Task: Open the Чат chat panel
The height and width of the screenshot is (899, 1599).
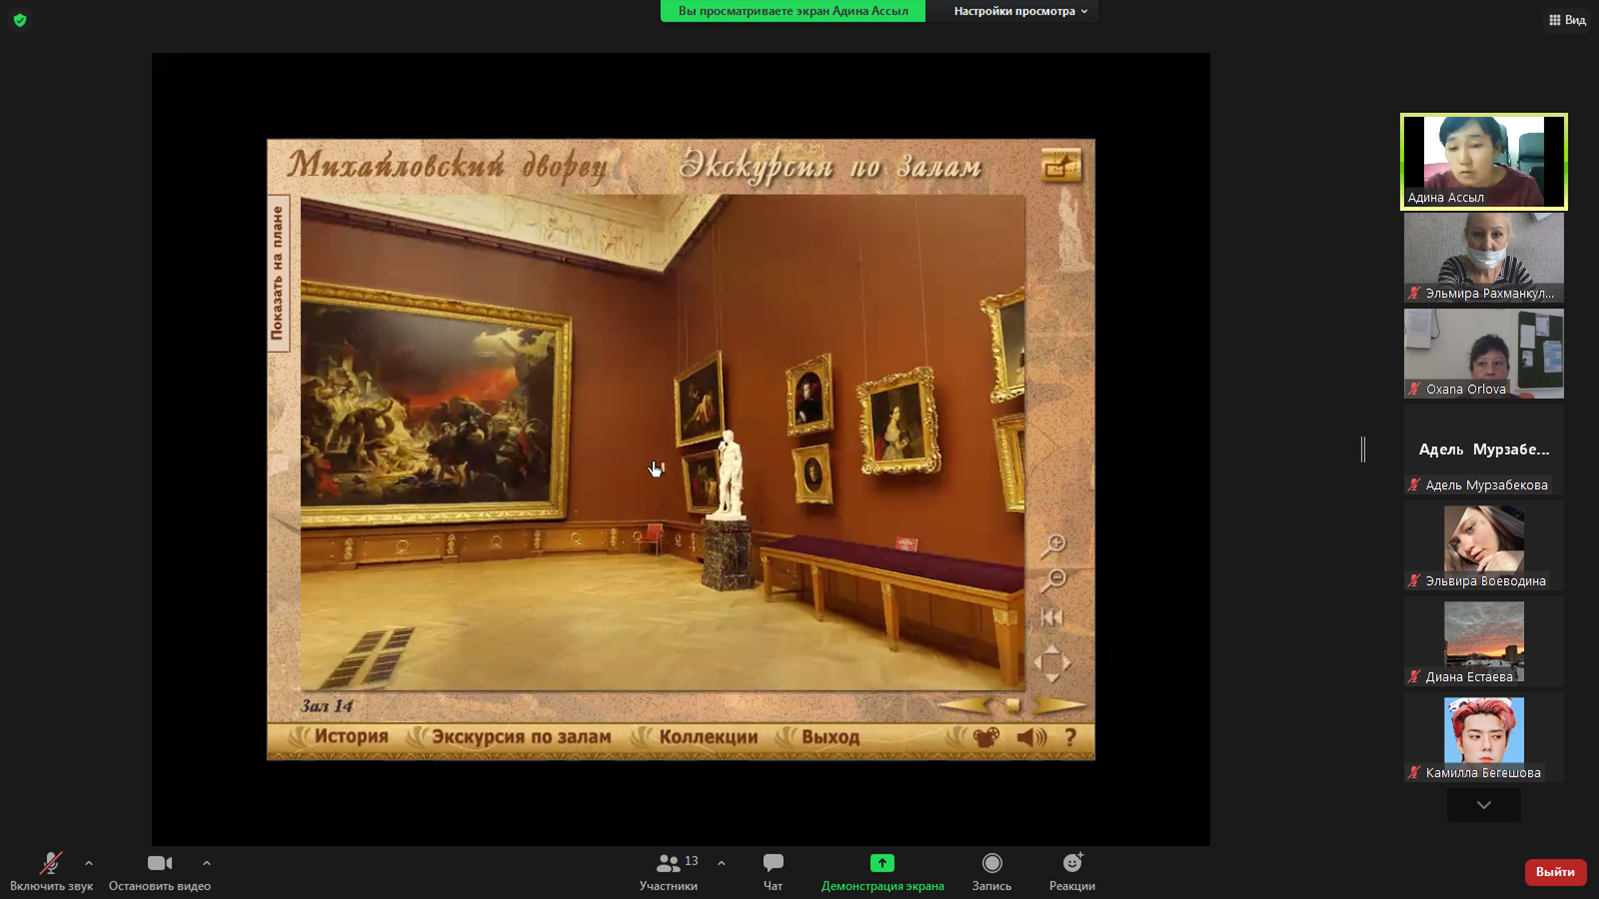Action: click(x=773, y=871)
